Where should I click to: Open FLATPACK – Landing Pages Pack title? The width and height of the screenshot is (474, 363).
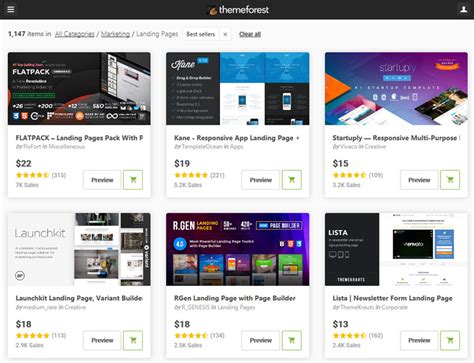click(79, 138)
